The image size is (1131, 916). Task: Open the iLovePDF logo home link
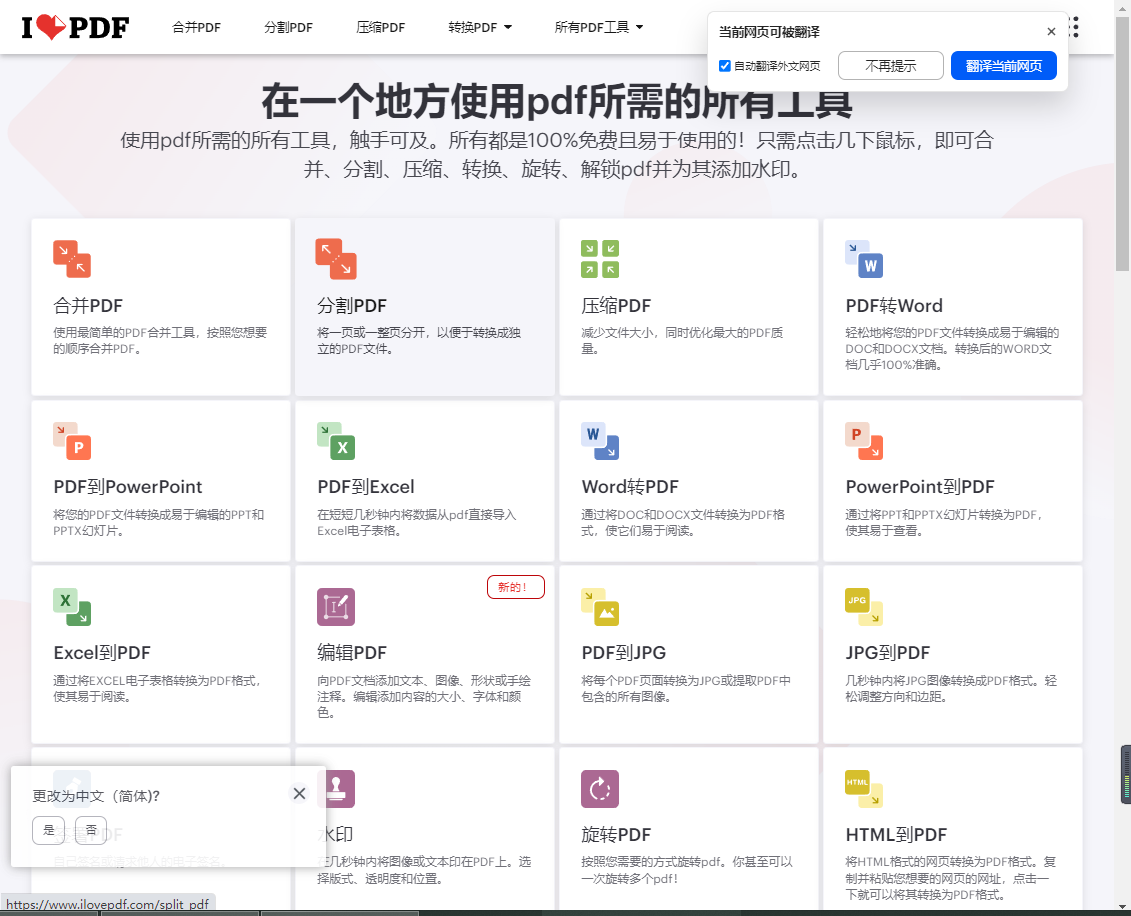tap(75, 27)
